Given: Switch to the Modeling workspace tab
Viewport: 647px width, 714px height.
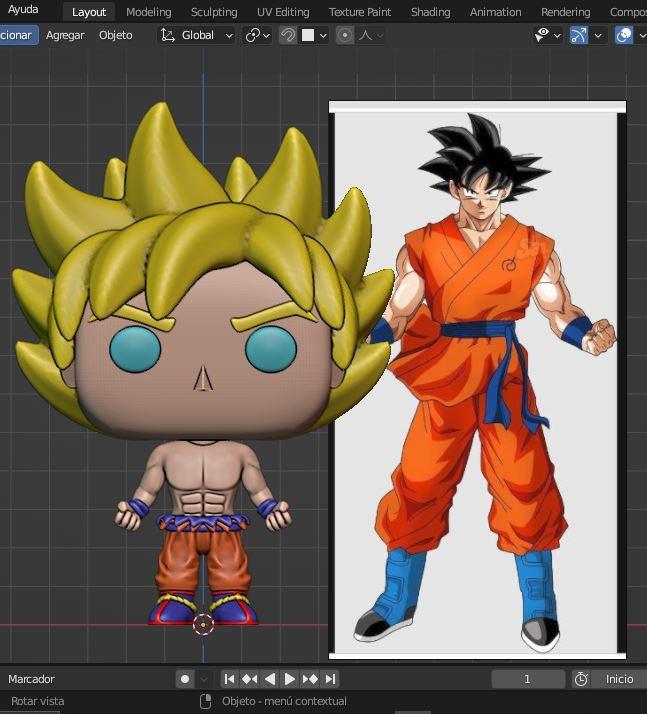Looking at the screenshot, I should 148,12.
